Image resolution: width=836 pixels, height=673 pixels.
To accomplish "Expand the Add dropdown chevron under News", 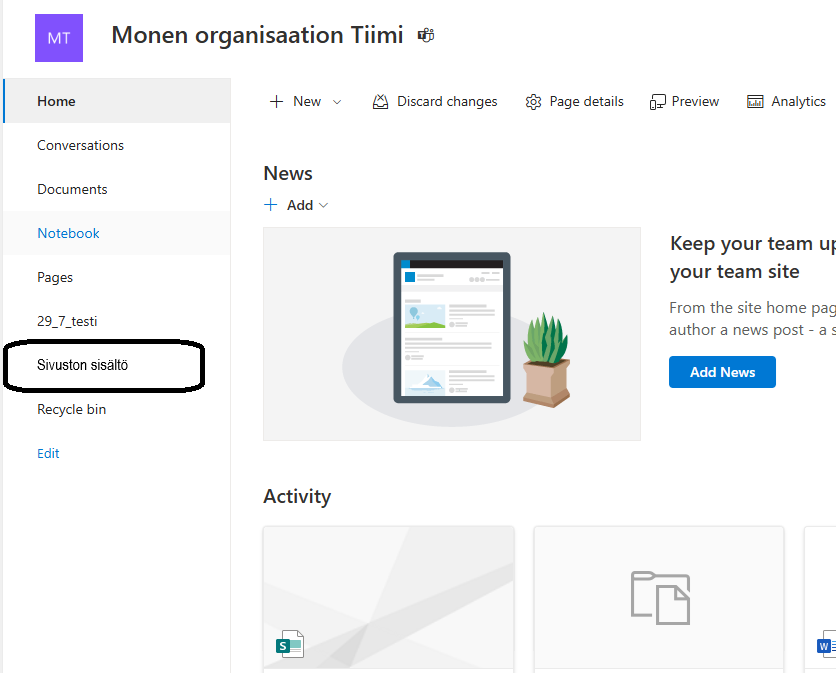I will (x=323, y=205).
